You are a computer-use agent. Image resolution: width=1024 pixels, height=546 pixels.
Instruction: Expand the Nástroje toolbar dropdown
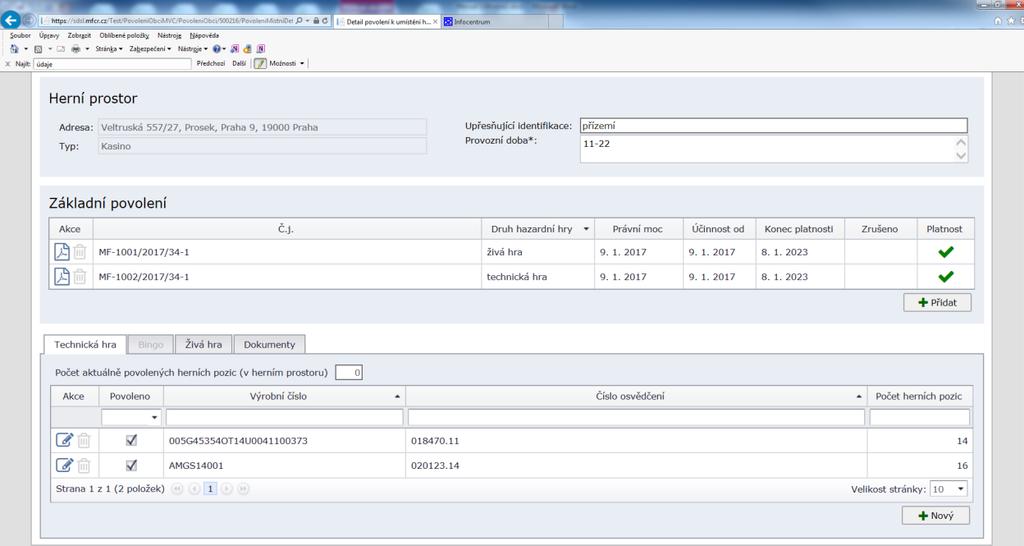(193, 49)
